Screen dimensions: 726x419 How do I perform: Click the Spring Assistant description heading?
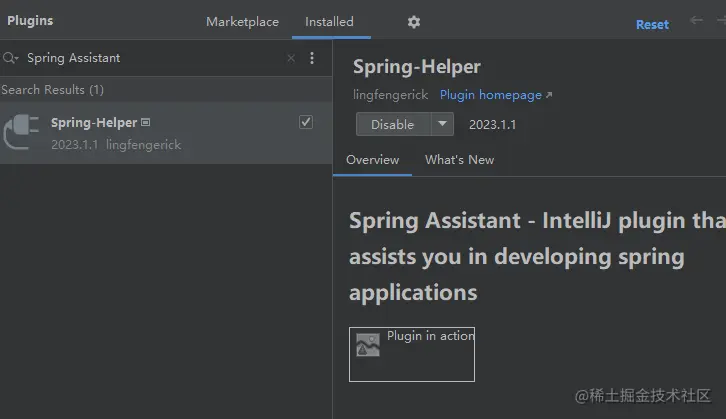537,256
